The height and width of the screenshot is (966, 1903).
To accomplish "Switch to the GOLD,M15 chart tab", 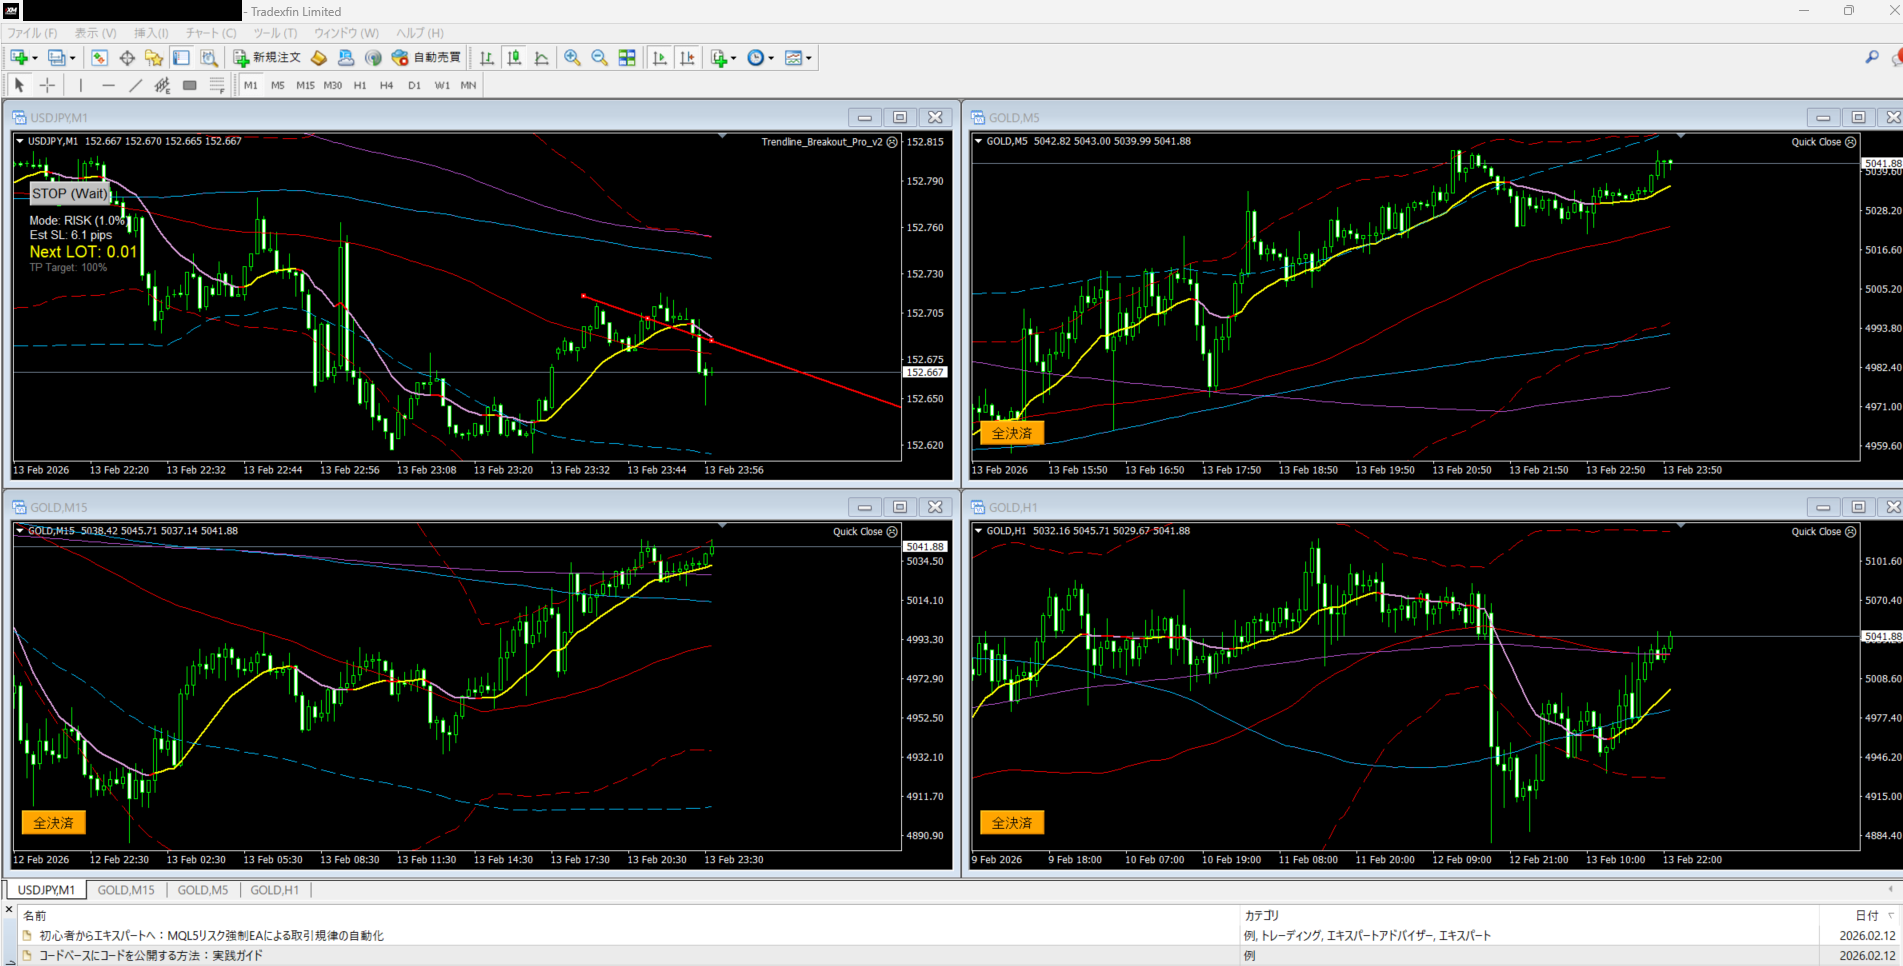I will [126, 890].
